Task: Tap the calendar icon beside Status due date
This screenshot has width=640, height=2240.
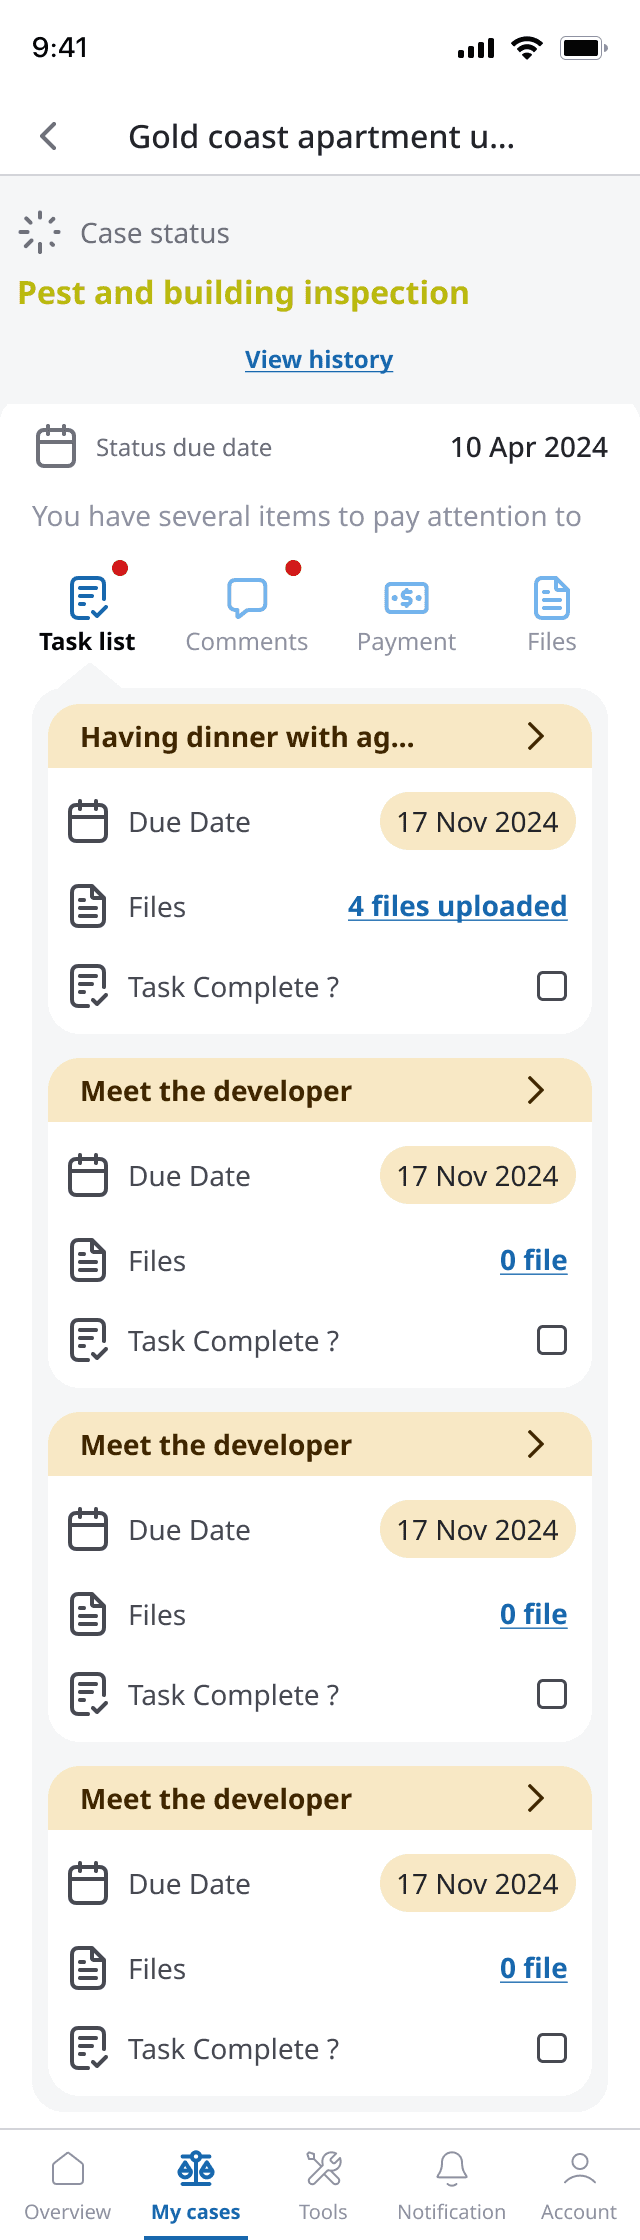Action: (x=56, y=446)
